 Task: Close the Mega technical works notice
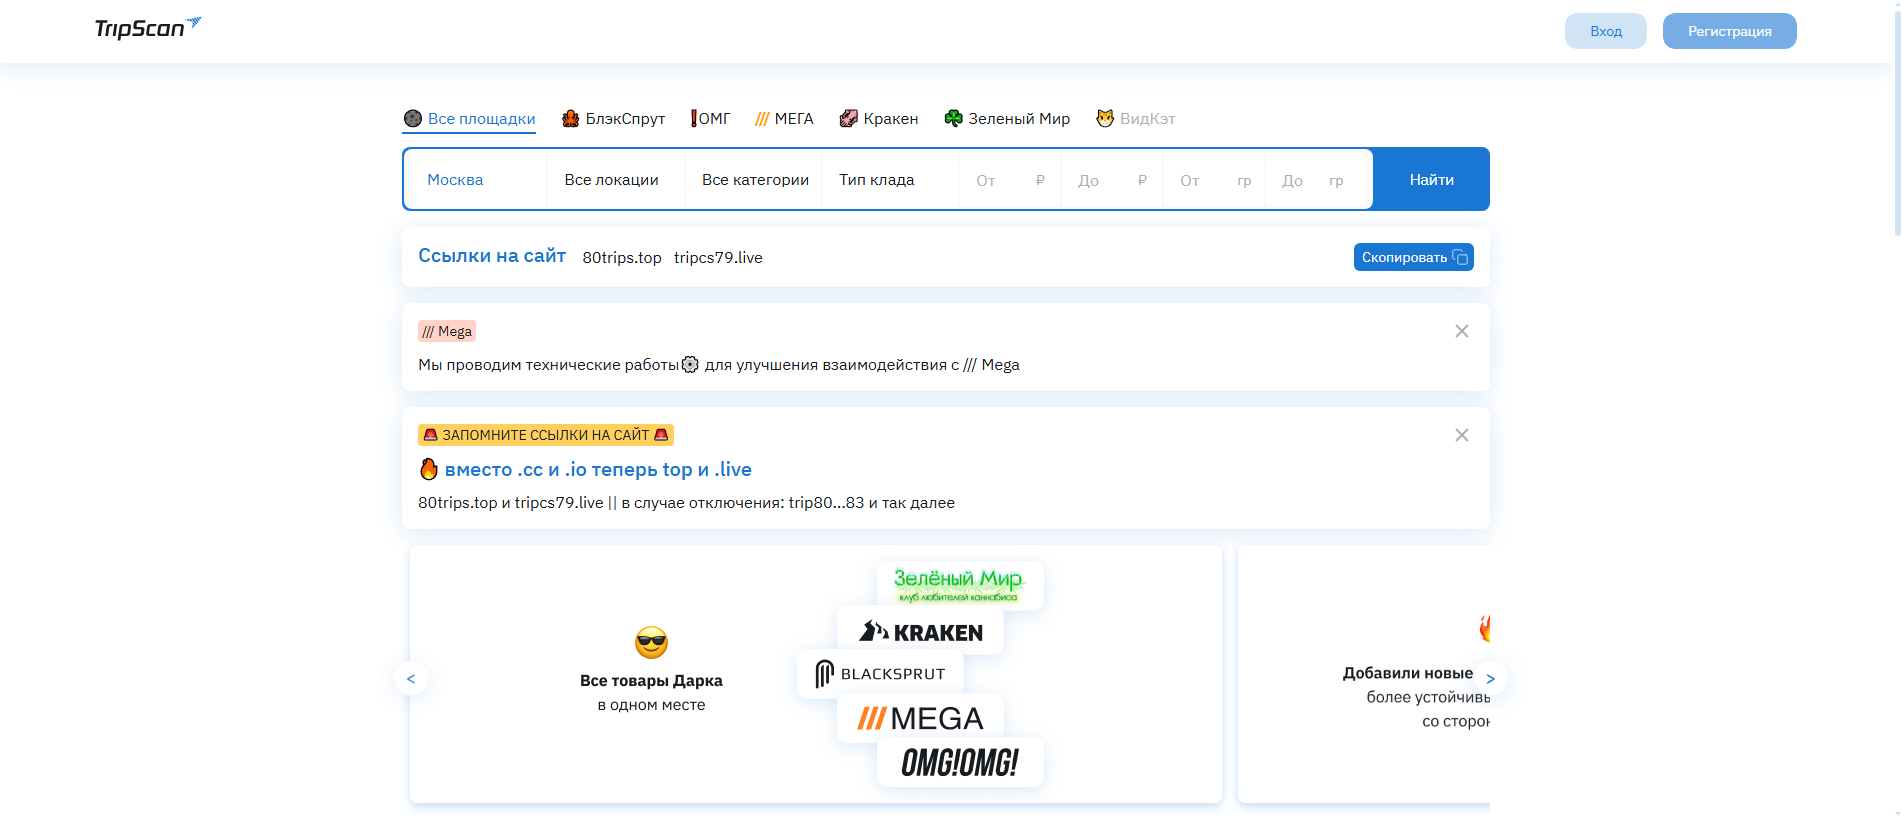click(x=1462, y=331)
